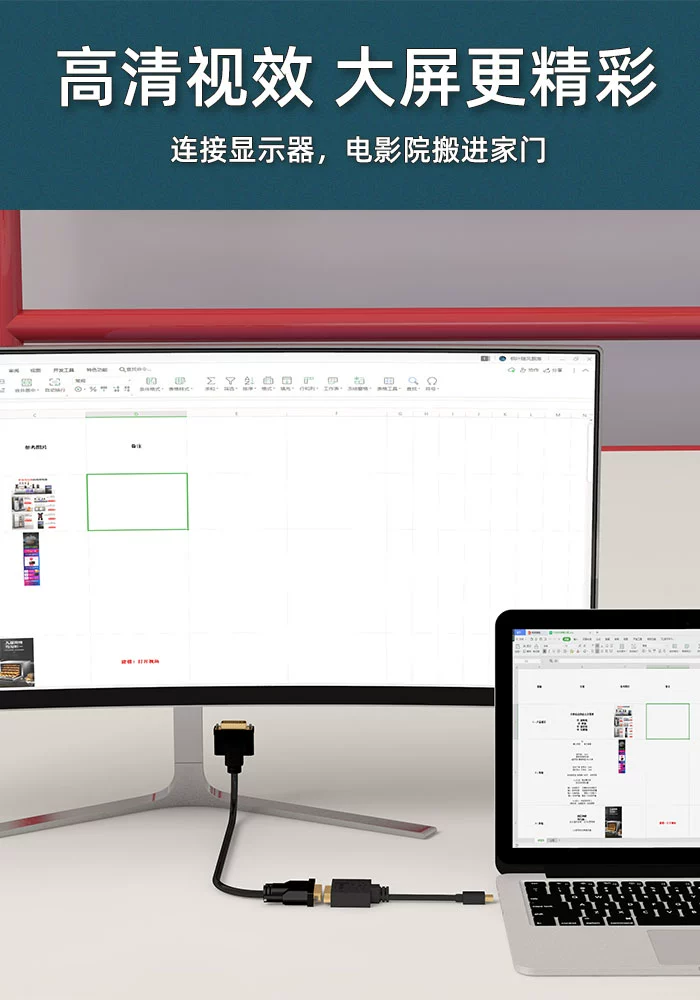Switch to the View tab
700x1000 pixels.
coord(36,370)
